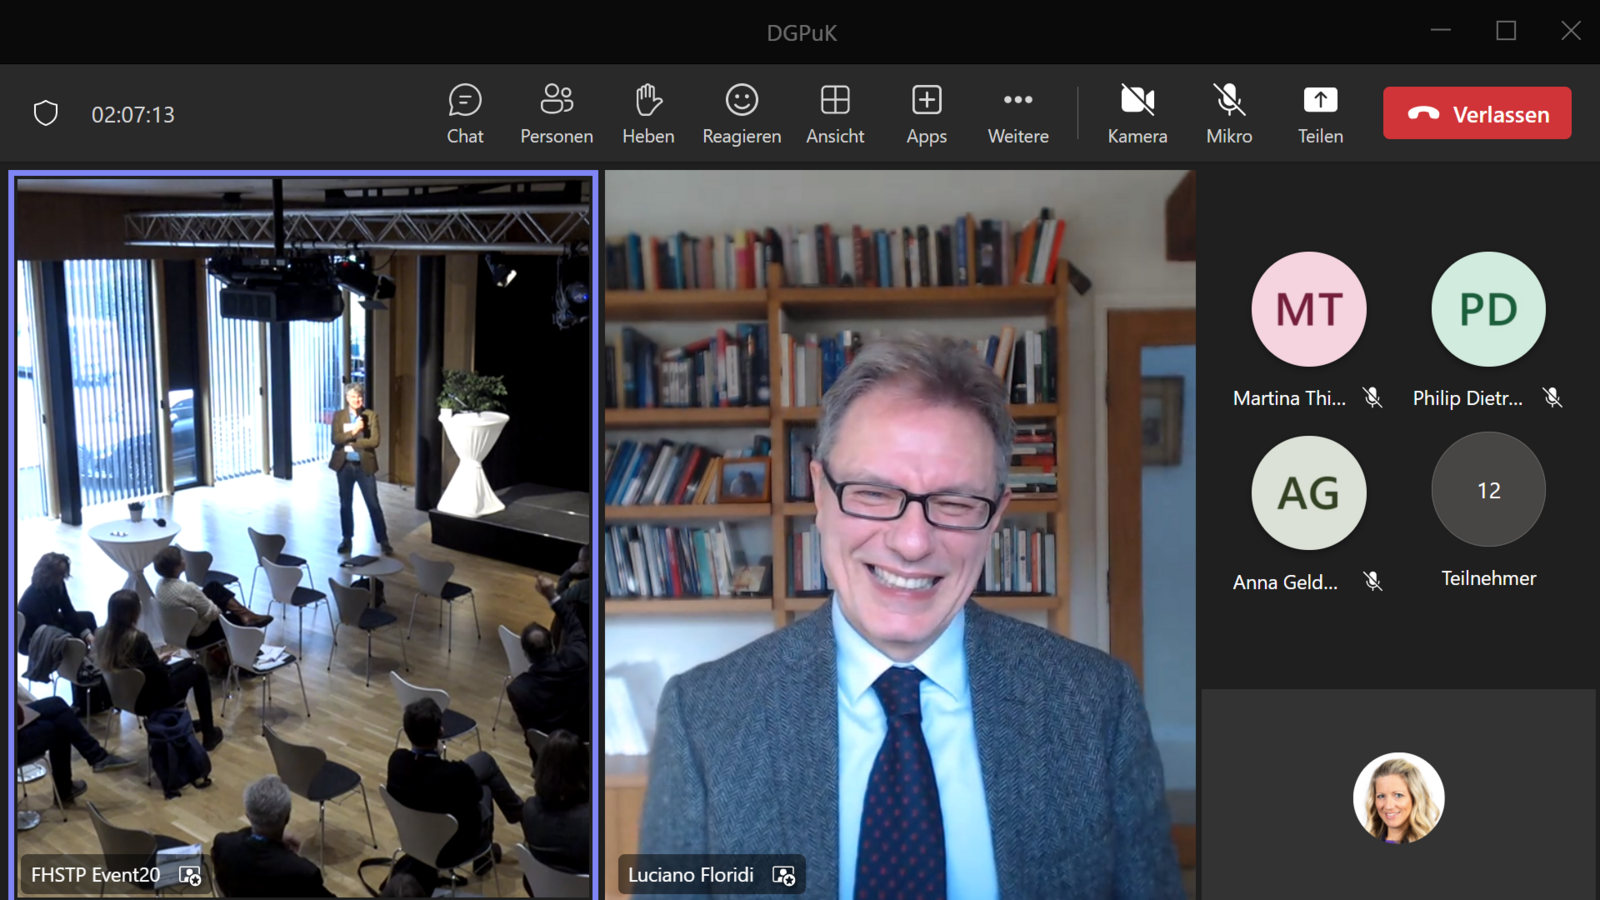Share screen using Teilen

(1320, 114)
